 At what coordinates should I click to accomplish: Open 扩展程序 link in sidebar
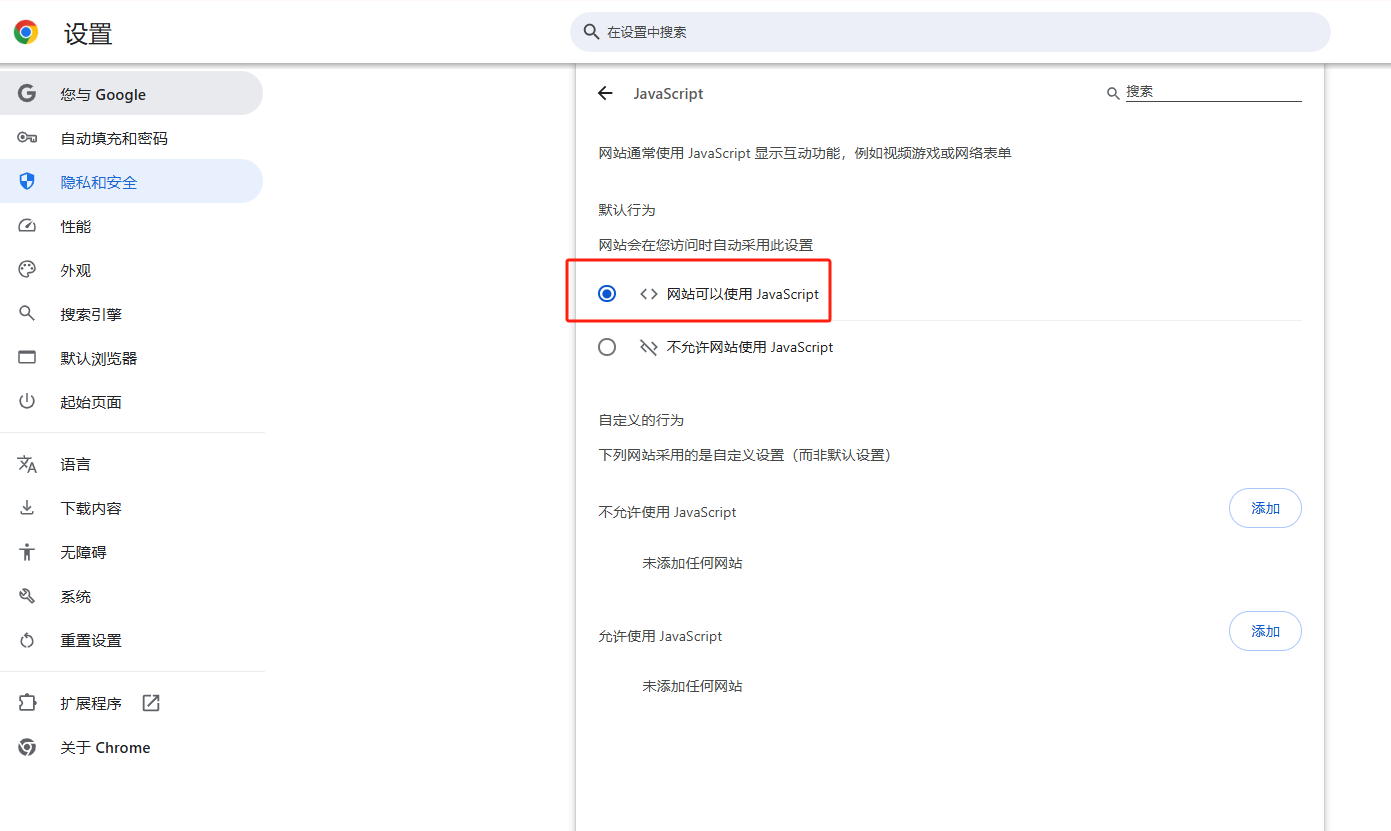click(x=131, y=703)
